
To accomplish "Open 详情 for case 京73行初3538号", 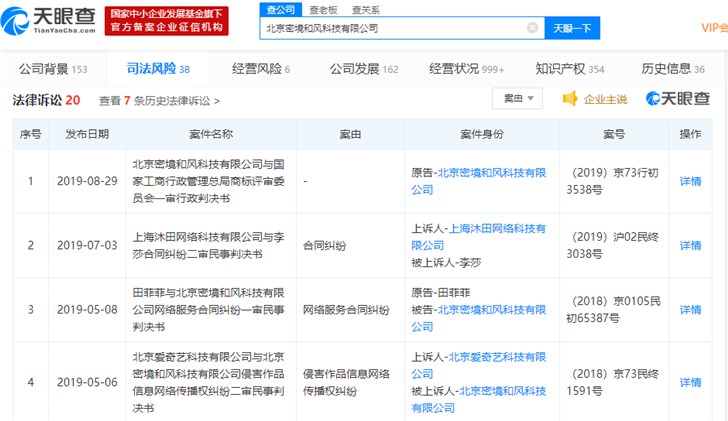I will 690,181.
